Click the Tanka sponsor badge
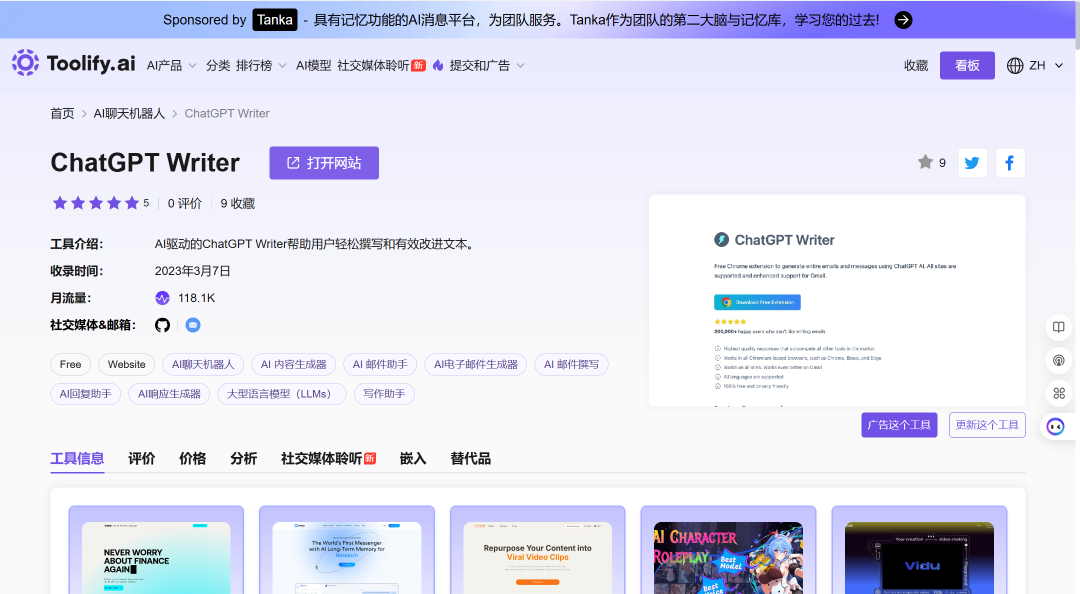Image resolution: width=1080 pixels, height=594 pixels. [x=275, y=20]
